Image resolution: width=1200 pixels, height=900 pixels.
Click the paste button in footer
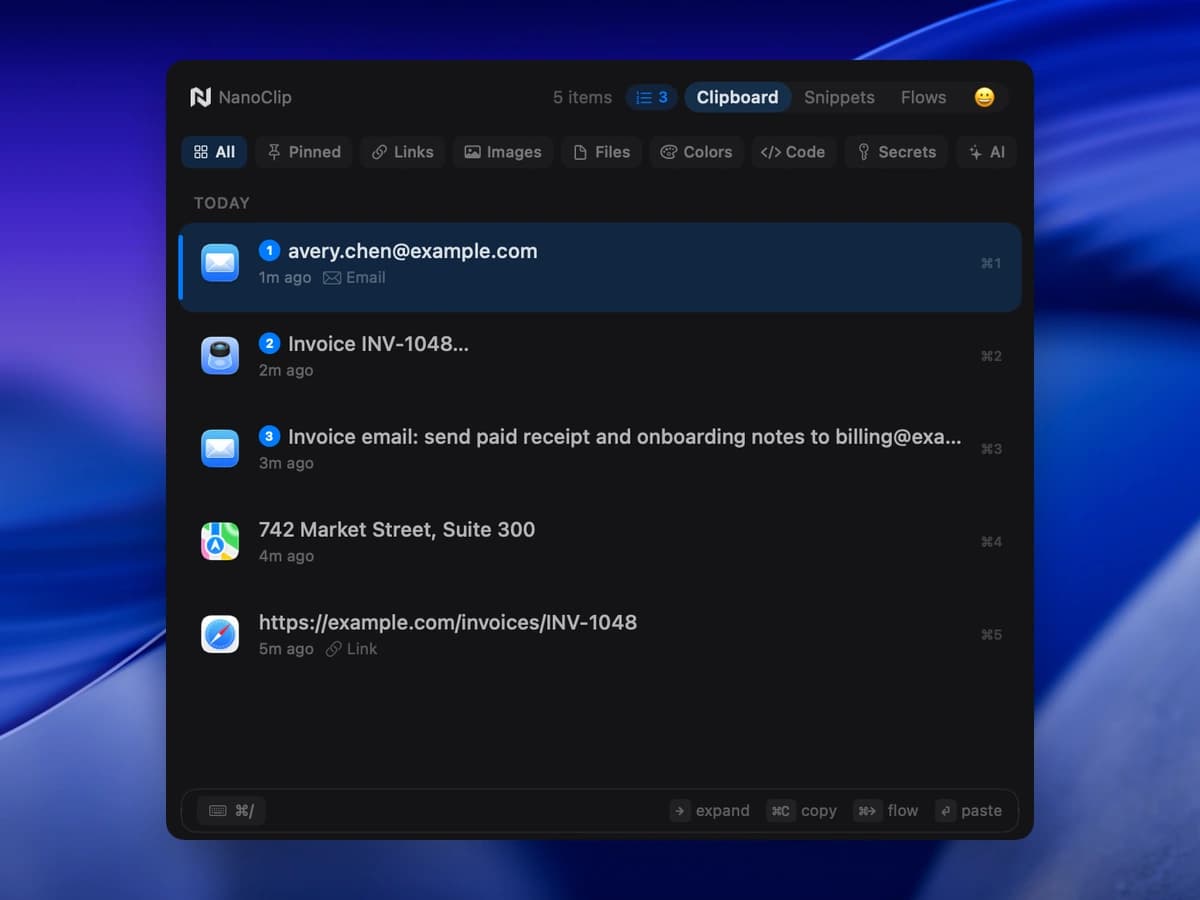coord(968,811)
